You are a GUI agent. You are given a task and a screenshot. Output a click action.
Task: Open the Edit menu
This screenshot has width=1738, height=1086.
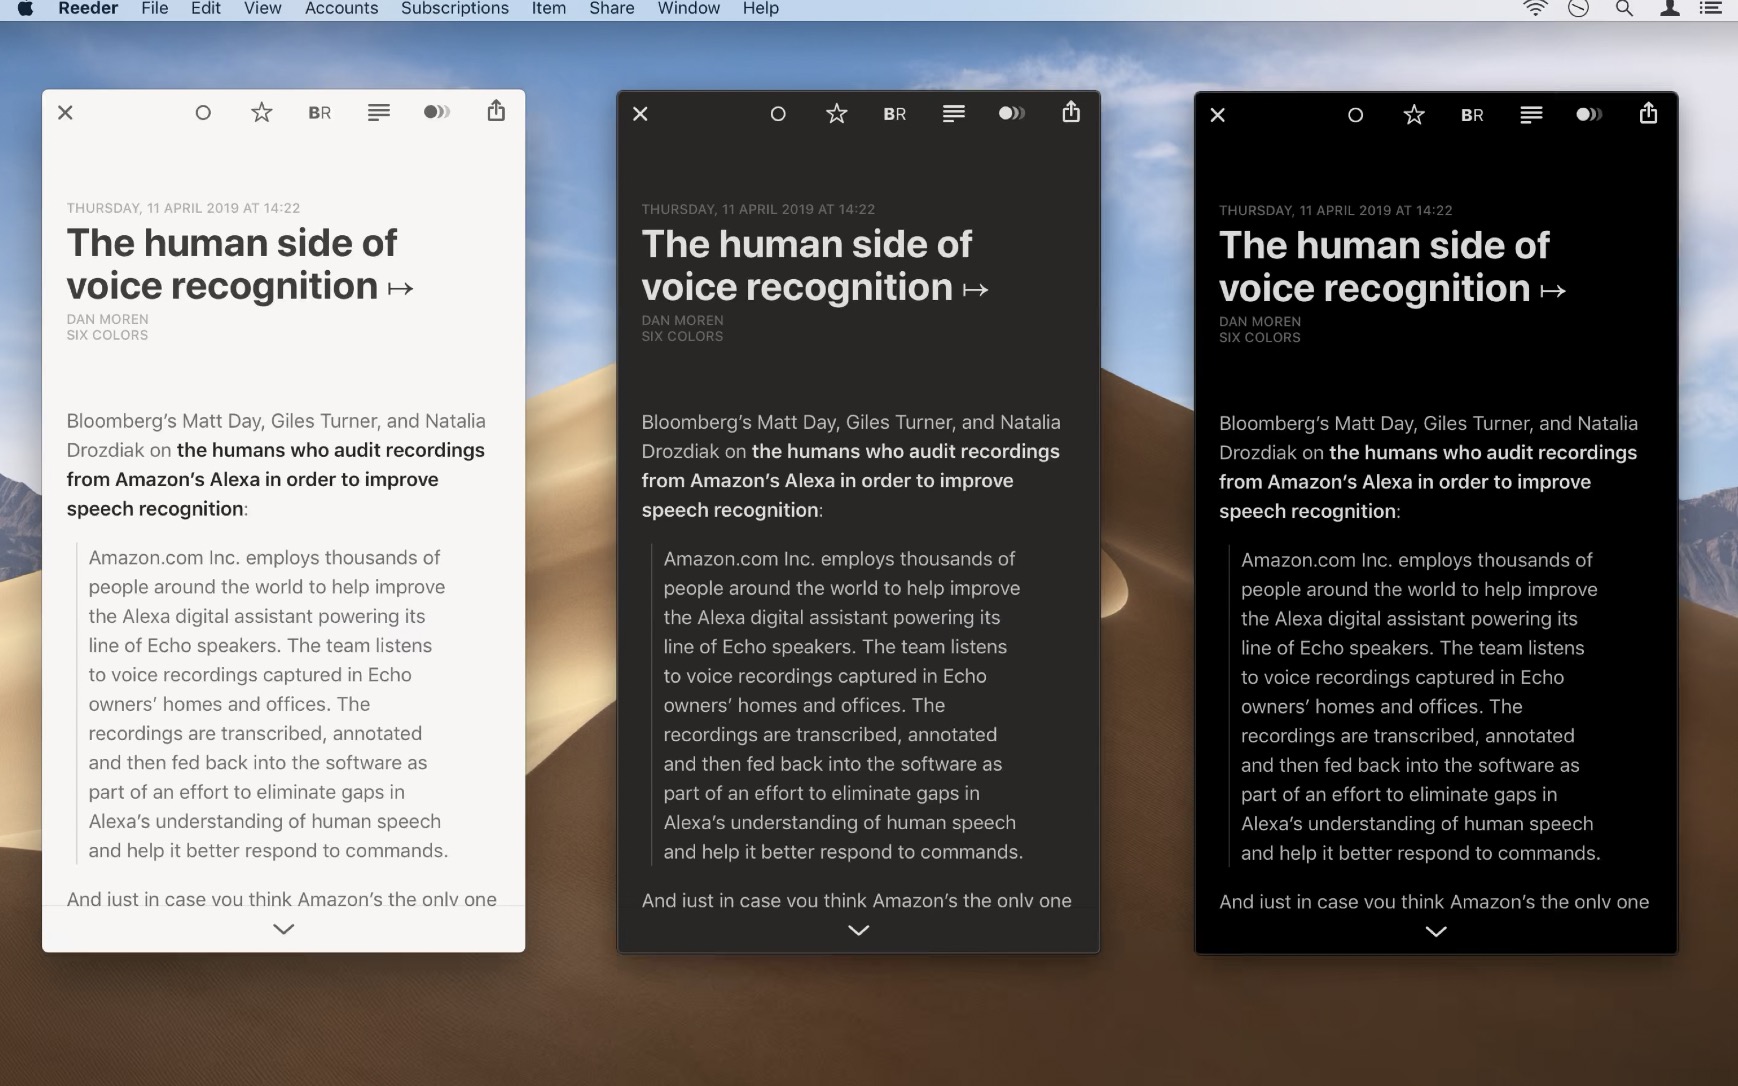[206, 9]
